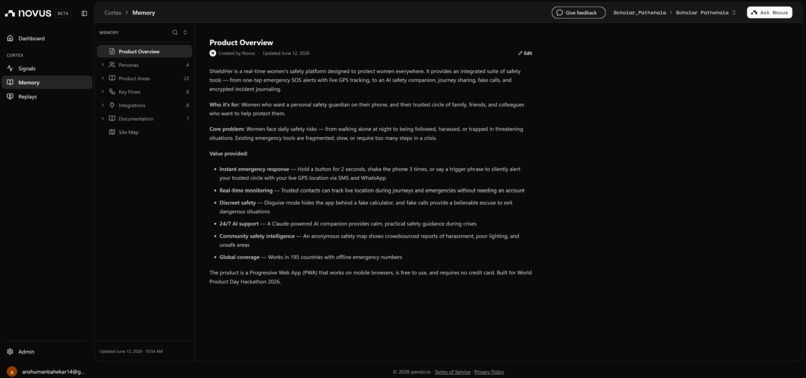This screenshot has height=378, width=806.
Task: Edit the Product Overview page
Action: 525,53
